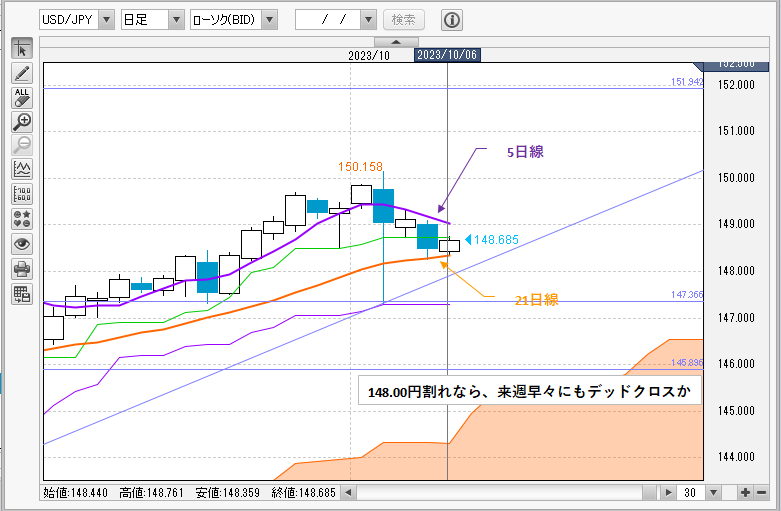Open the price scale settings icon
The height and width of the screenshot is (511, 781).
point(22,194)
